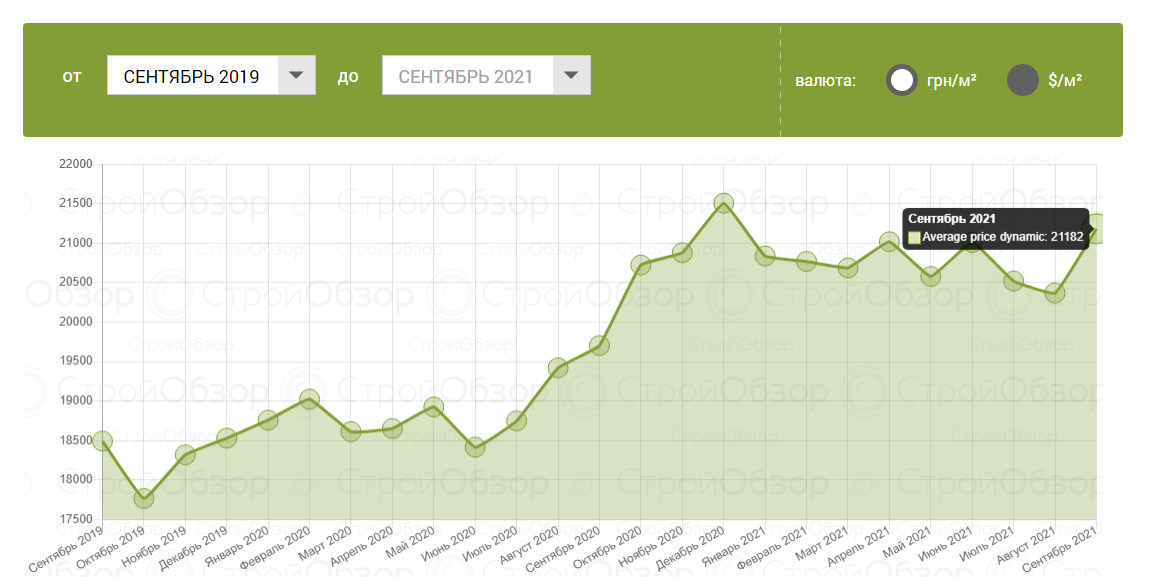Expand the end date dropdown arrow
The image size is (1154, 587).
[x=570, y=75]
